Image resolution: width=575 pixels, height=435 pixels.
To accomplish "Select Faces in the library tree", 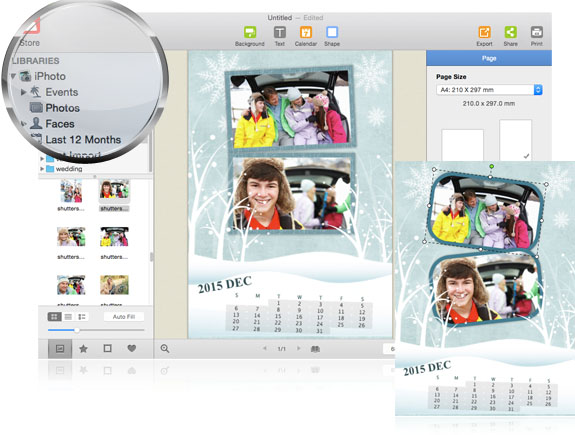I will (x=60, y=124).
